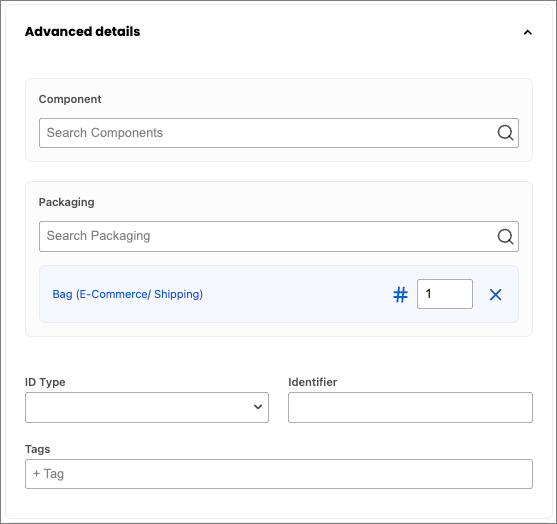Viewport: 557px width, 524px height.
Task: Click the Identifier field label
Action: (313, 382)
